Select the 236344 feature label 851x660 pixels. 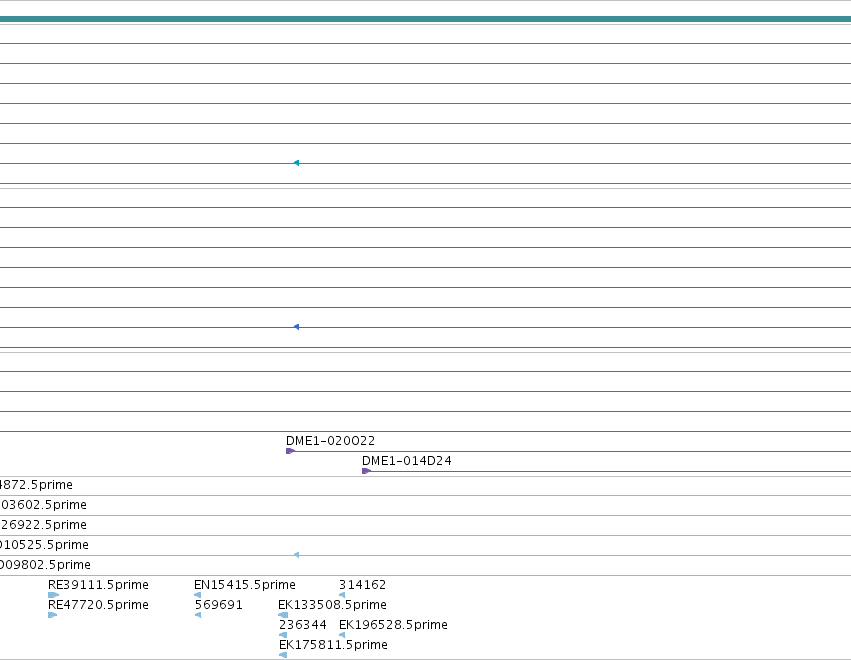pyautogui.click(x=303, y=625)
